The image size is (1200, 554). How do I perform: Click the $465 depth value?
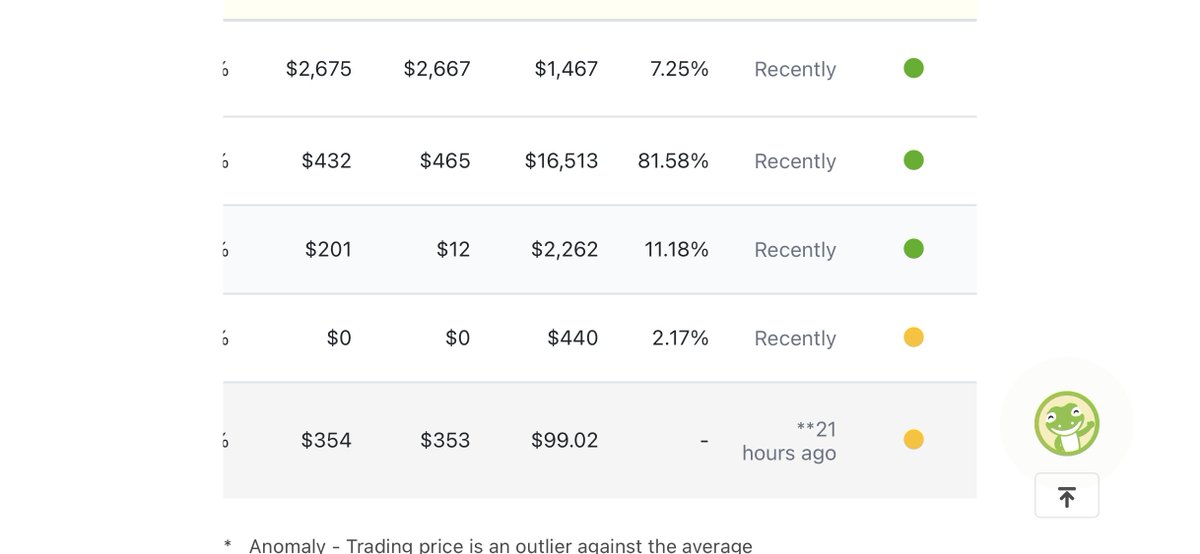pyautogui.click(x=445, y=161)
